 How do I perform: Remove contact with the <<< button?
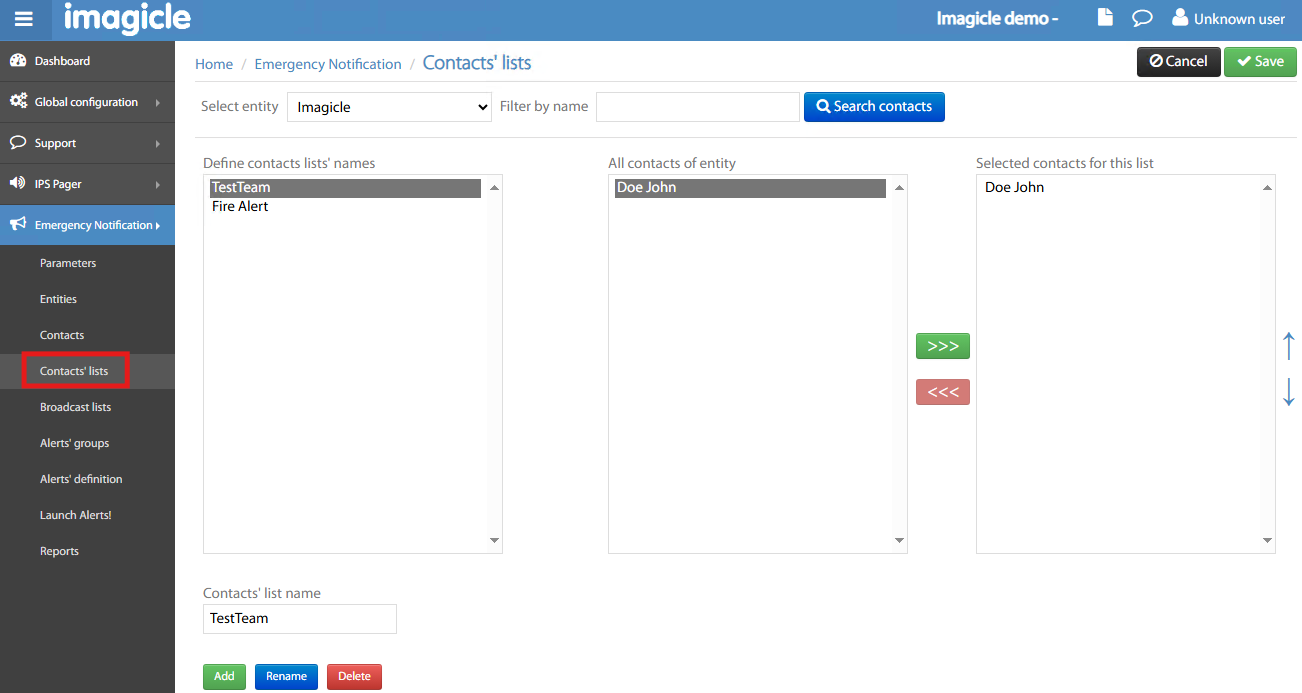(942, 392)
